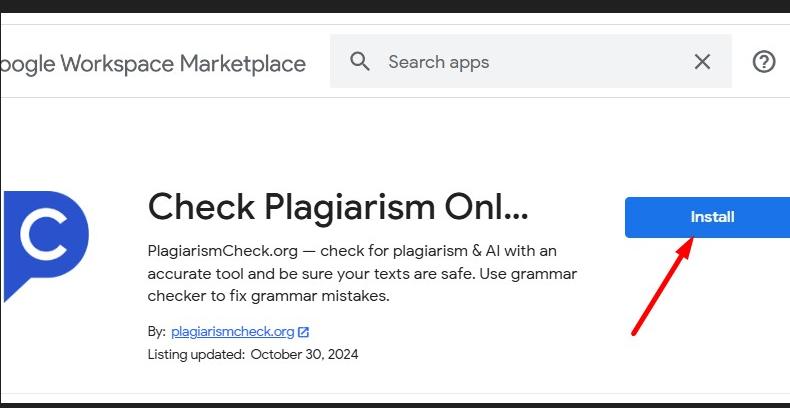
Task: Click the October 30, 2024 date text
Action: [304, 354]
